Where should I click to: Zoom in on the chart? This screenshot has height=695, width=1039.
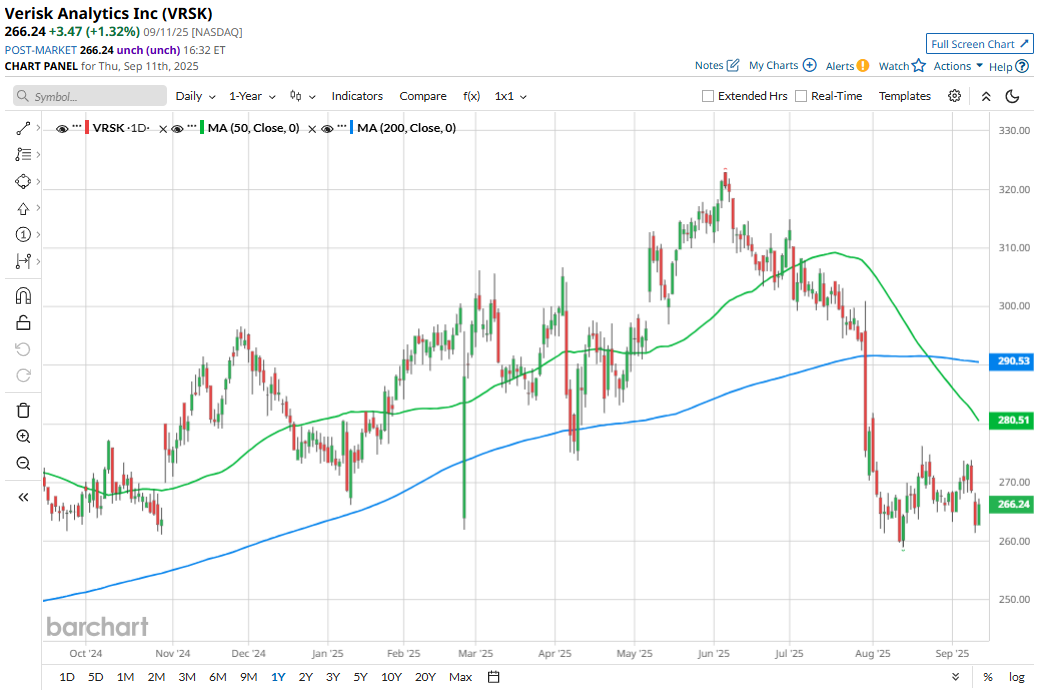coord(23,437)
